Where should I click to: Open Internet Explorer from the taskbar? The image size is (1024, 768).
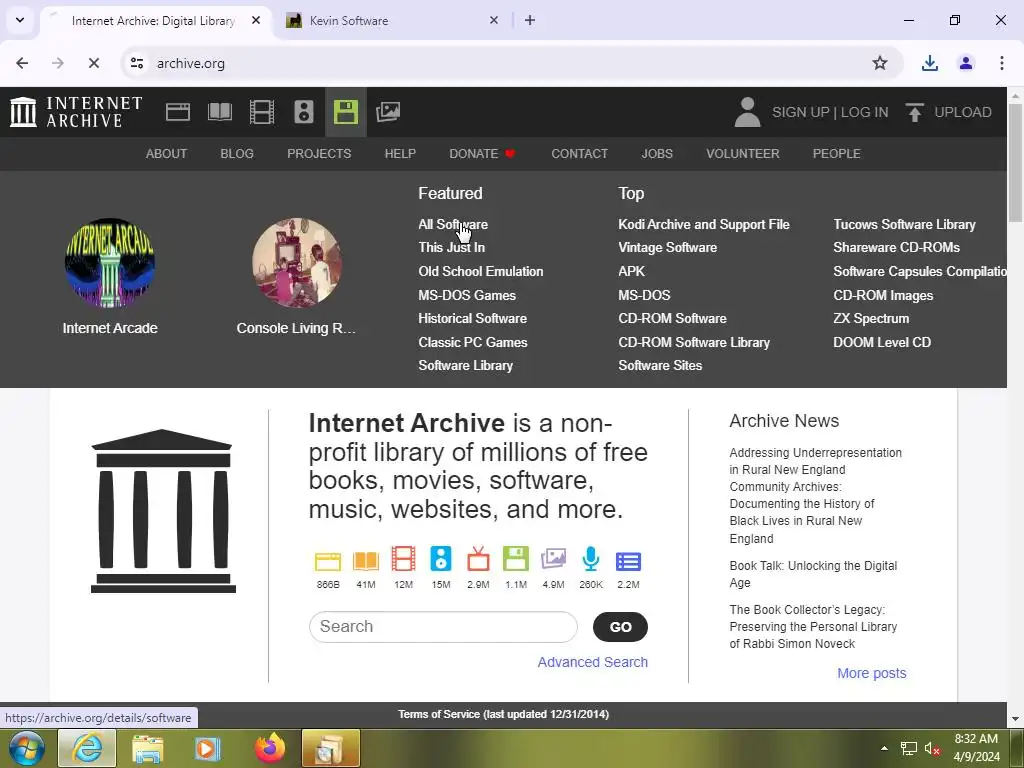tap(87, 748)
